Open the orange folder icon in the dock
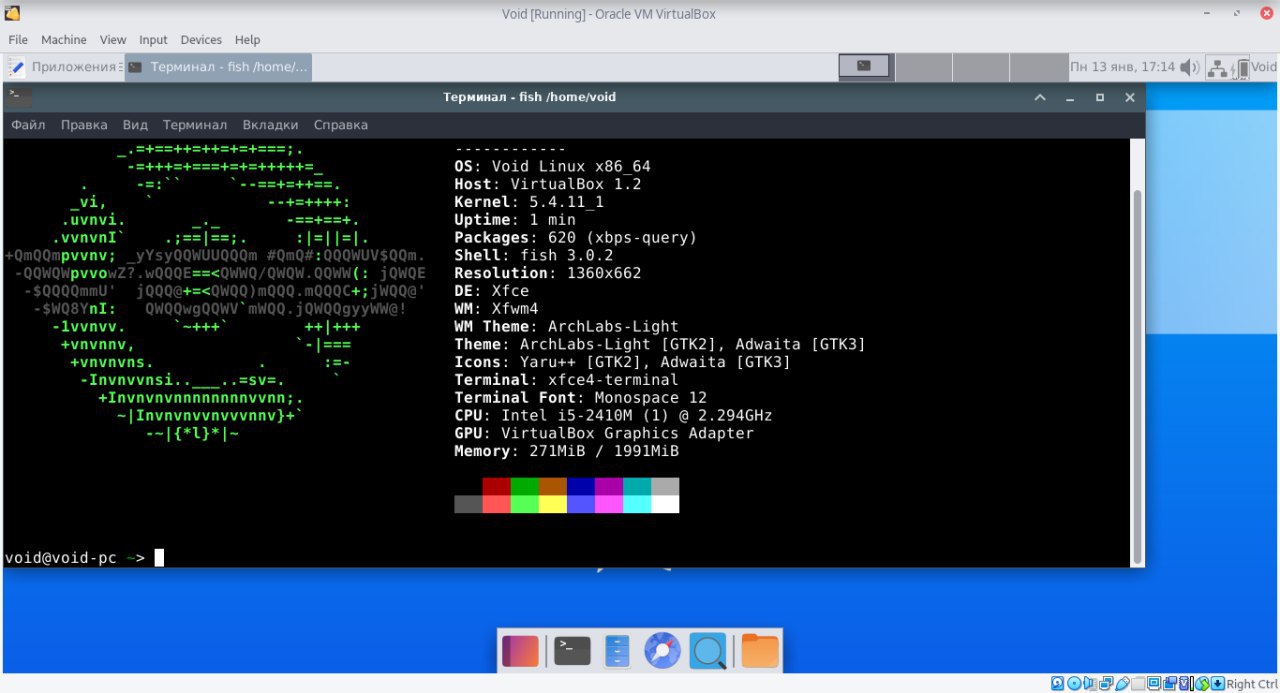 point(760,651)
